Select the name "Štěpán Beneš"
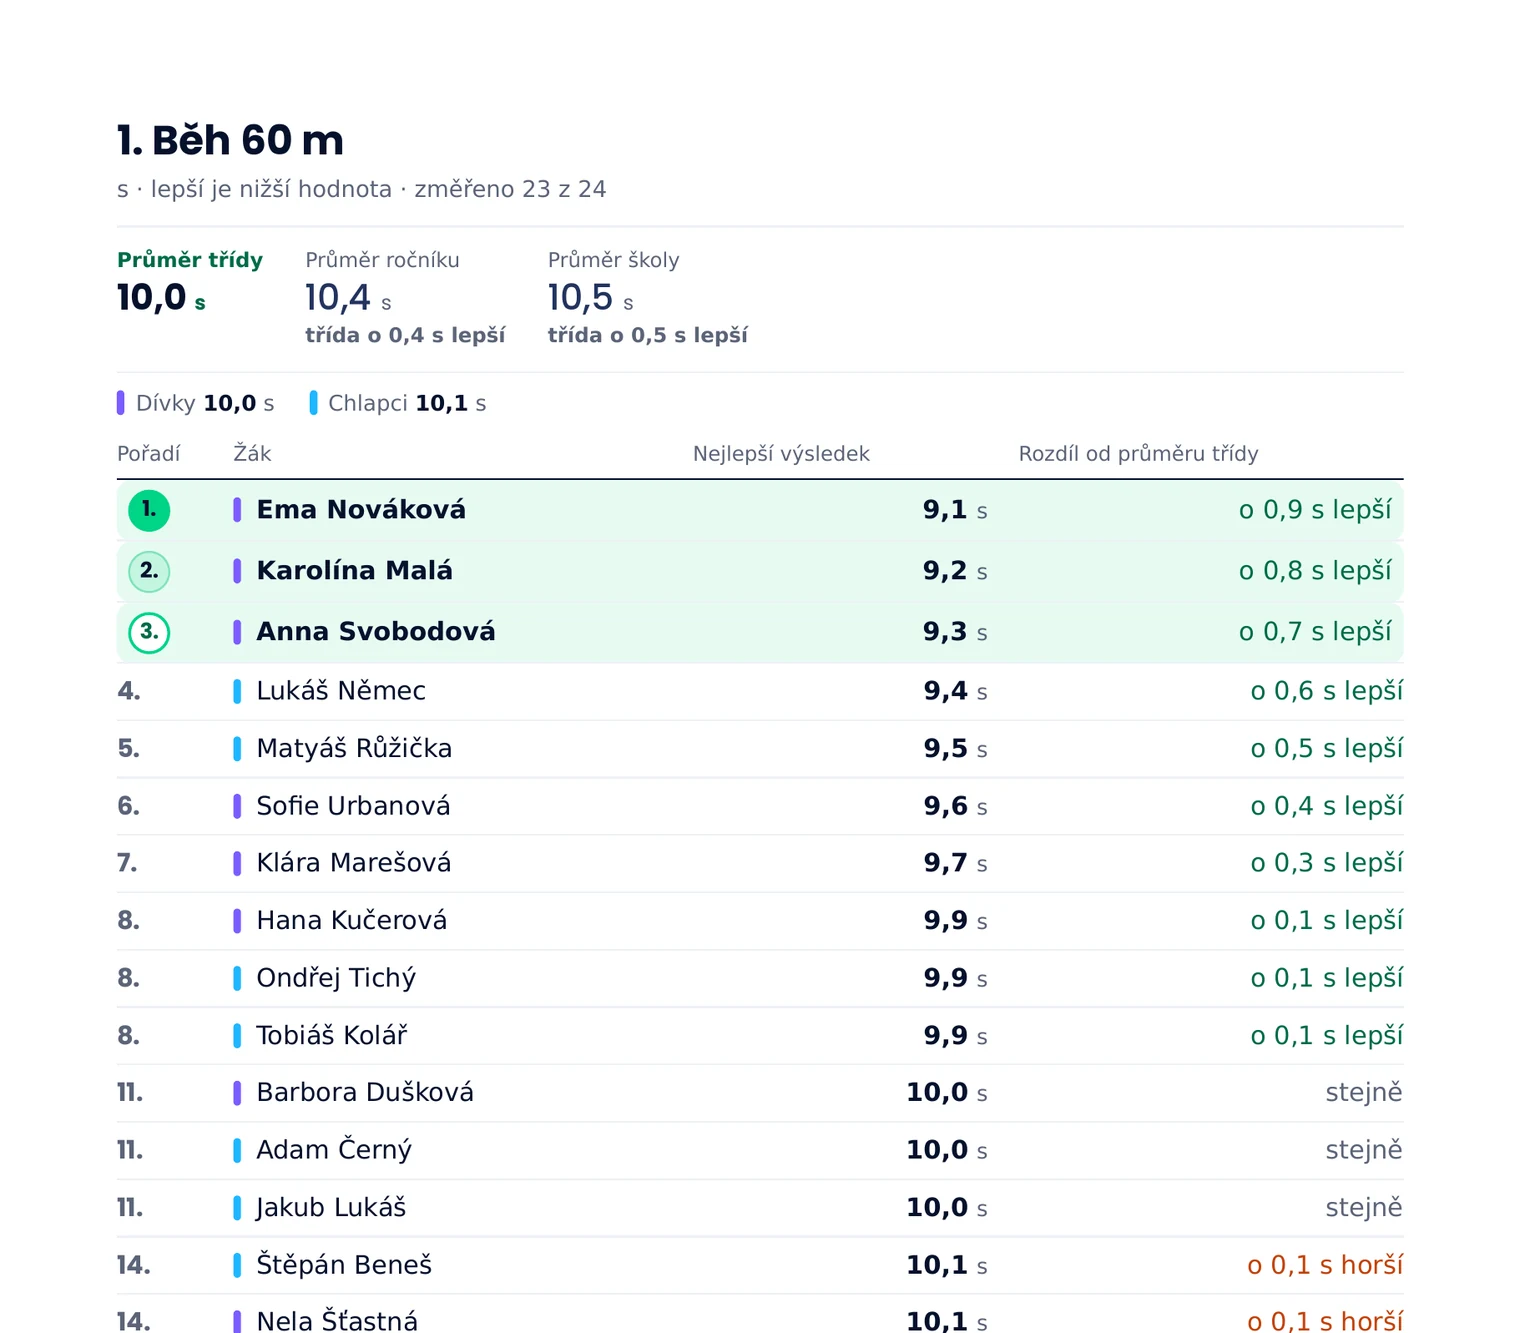 344,1265
